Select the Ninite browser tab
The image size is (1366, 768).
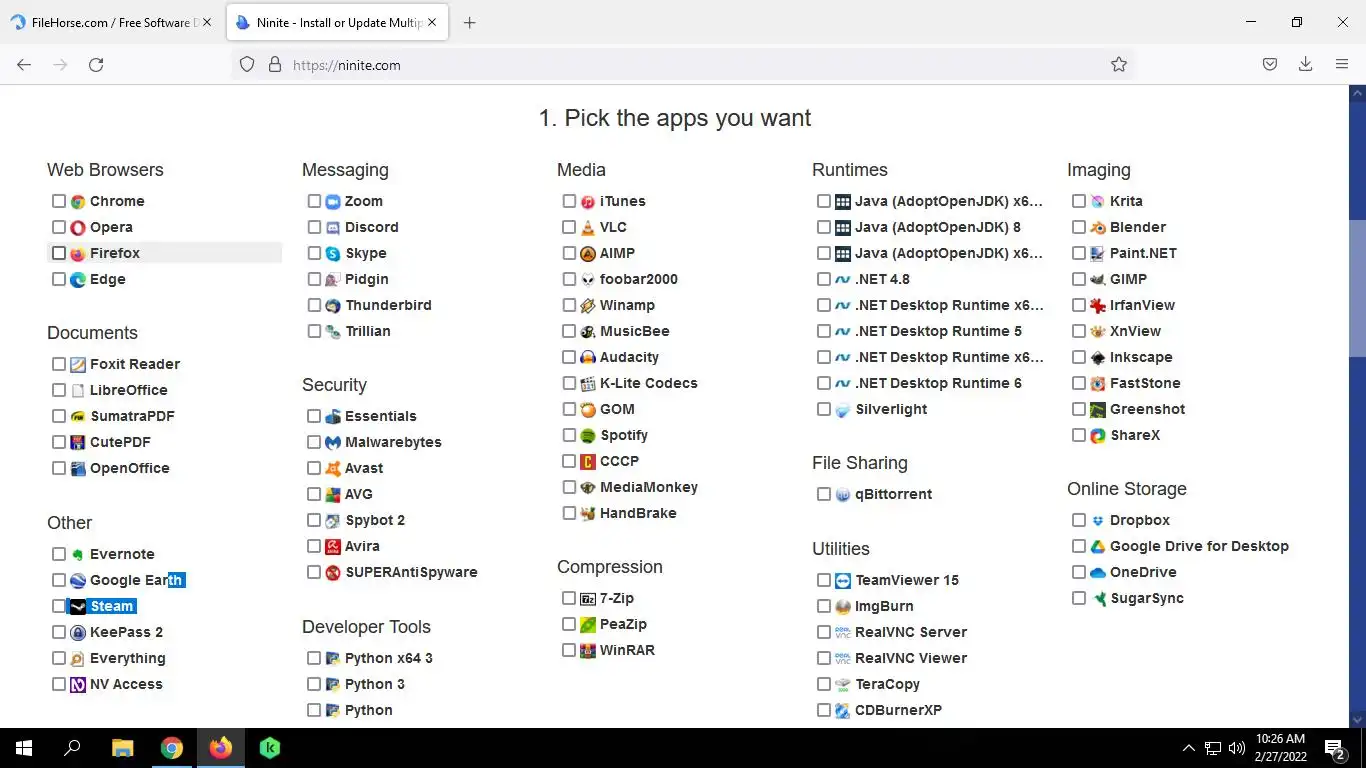337,22
